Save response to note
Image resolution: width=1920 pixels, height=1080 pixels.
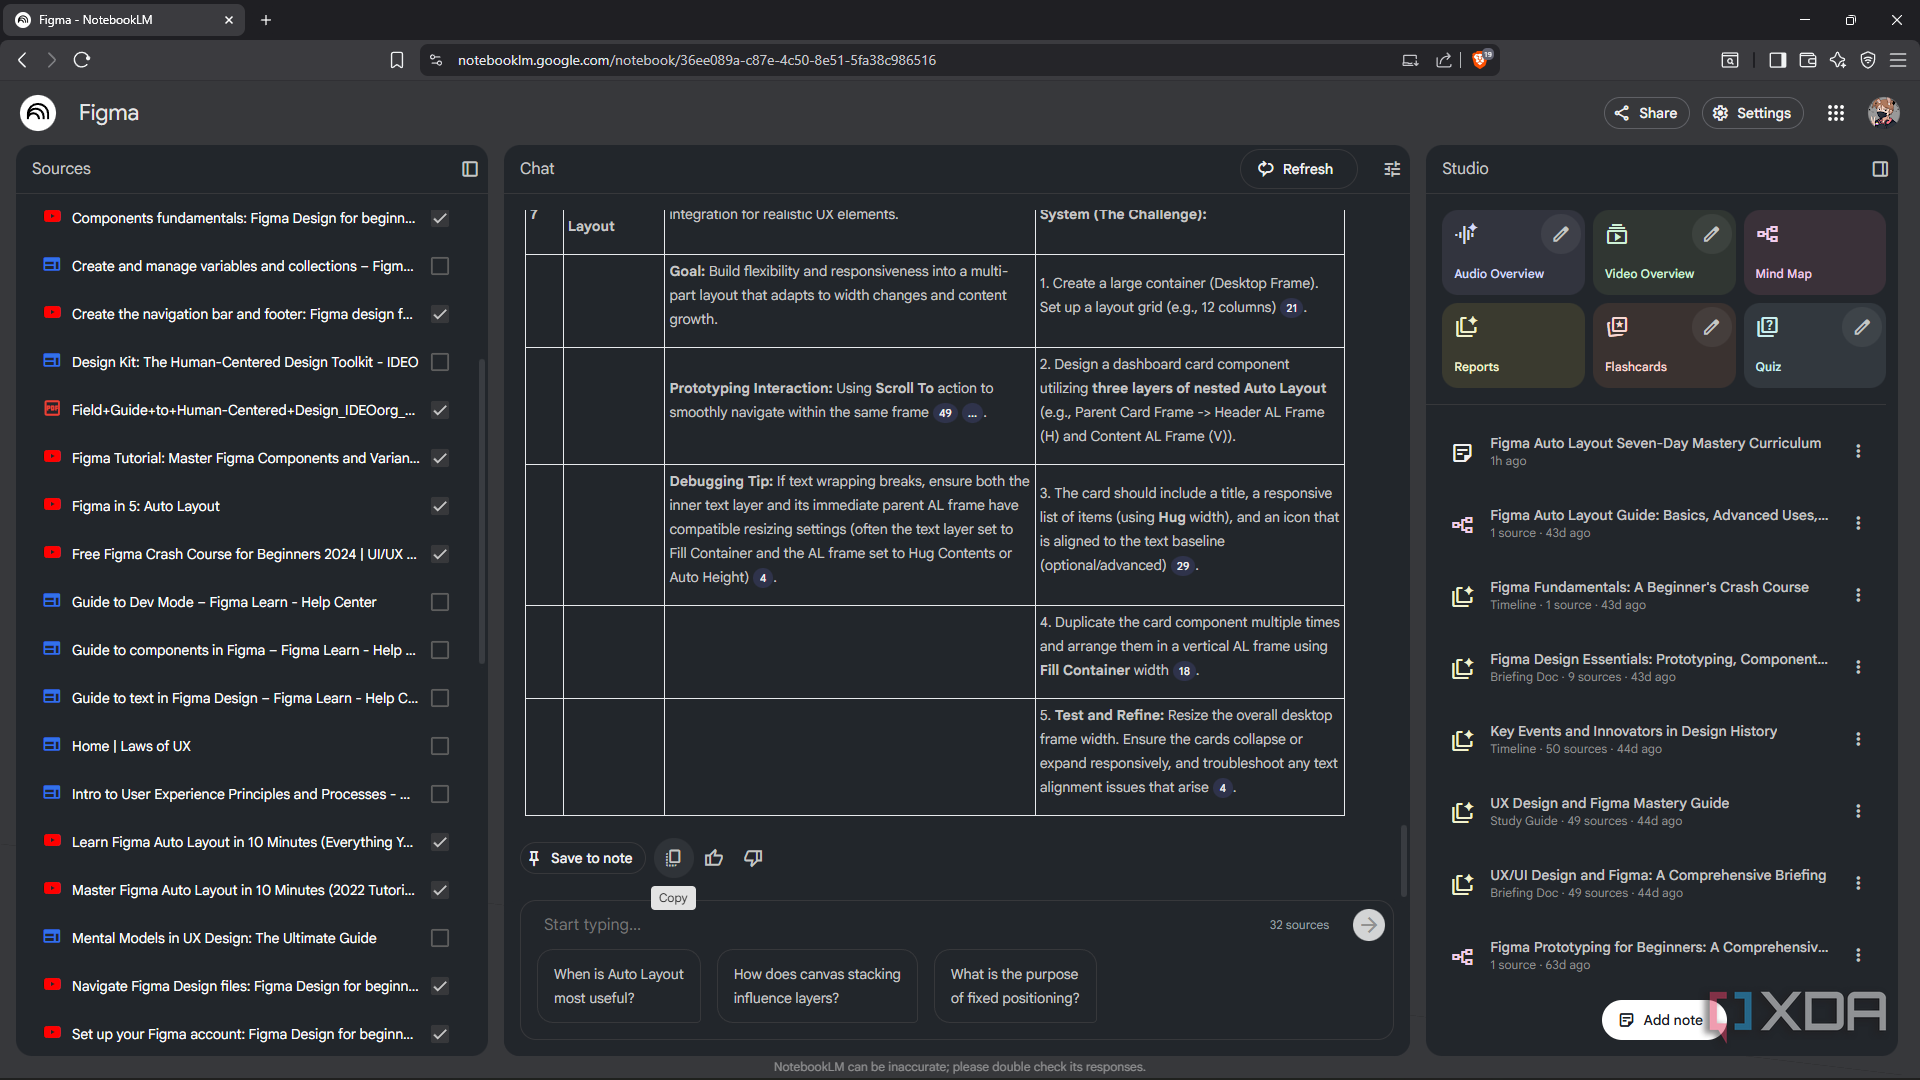(581, 858)
